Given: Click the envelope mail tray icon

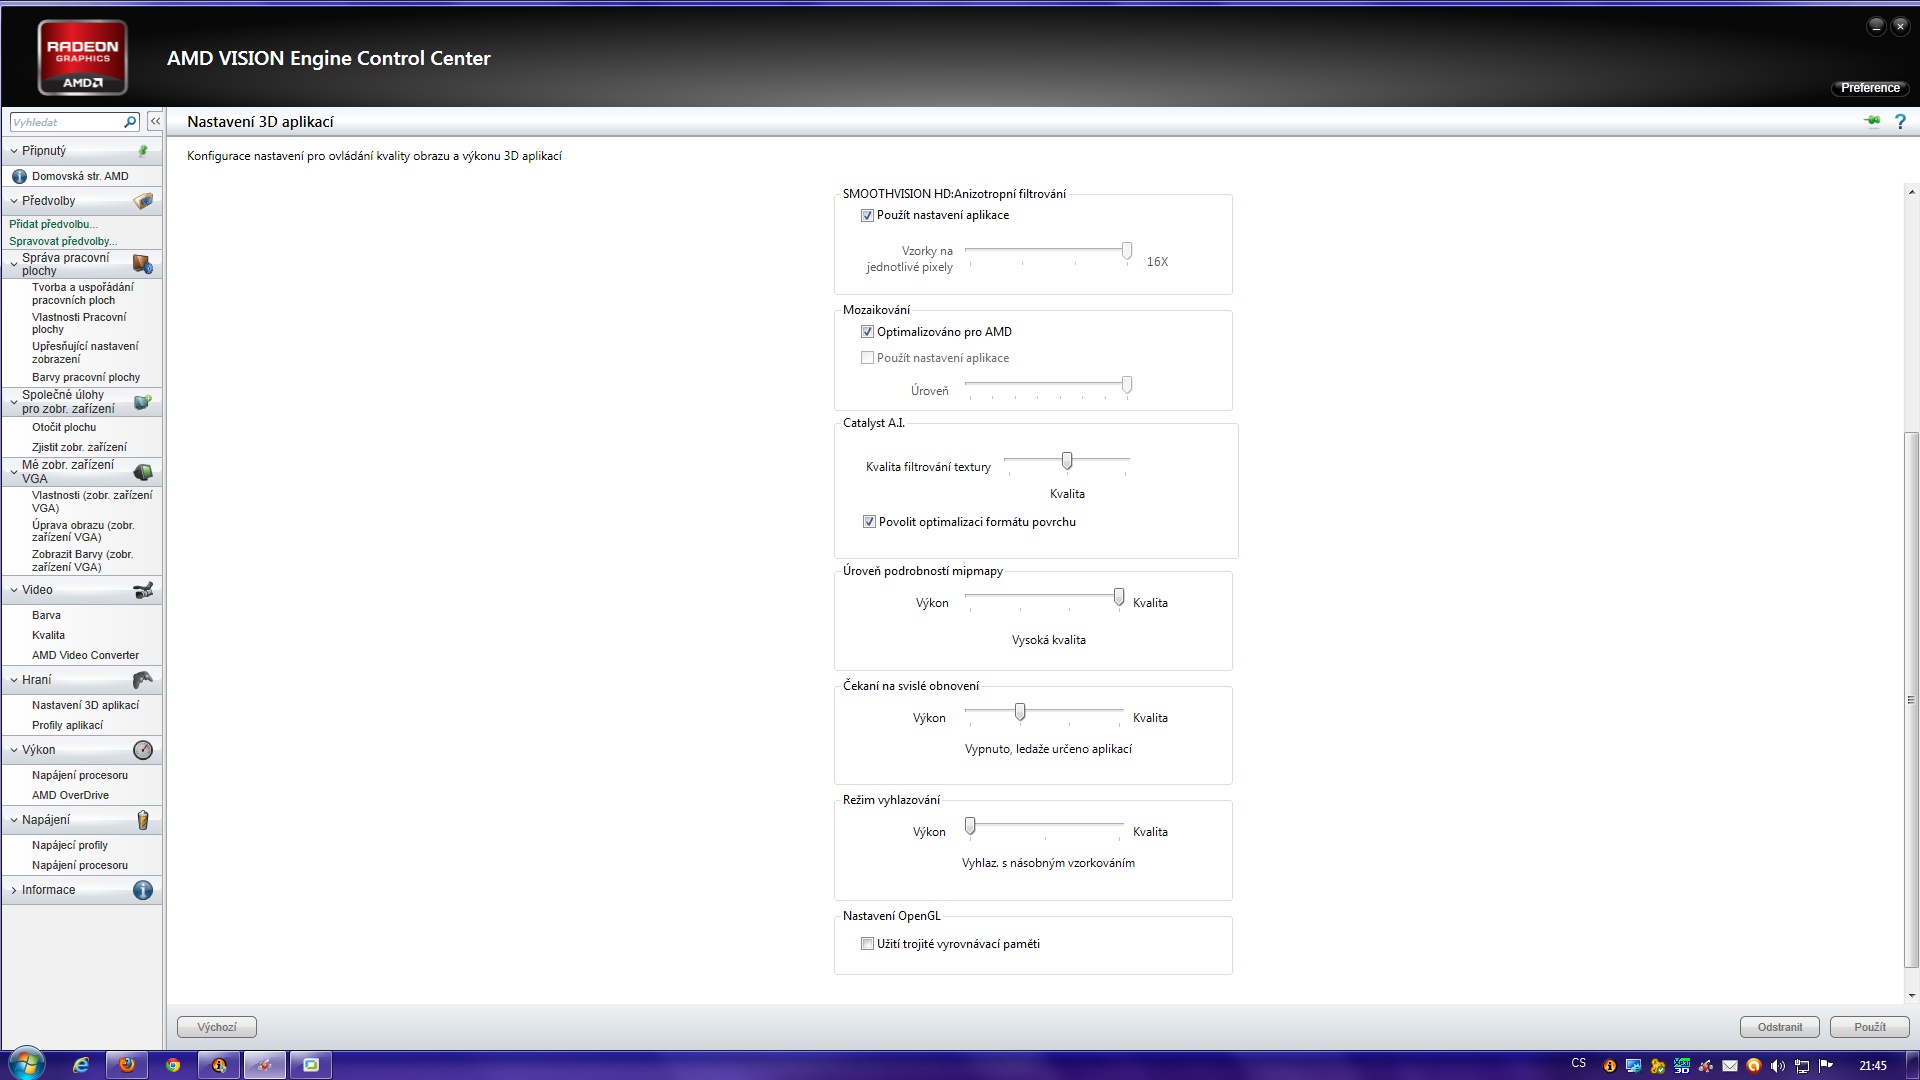Looking at the screenshot, I should 1729,1066.
